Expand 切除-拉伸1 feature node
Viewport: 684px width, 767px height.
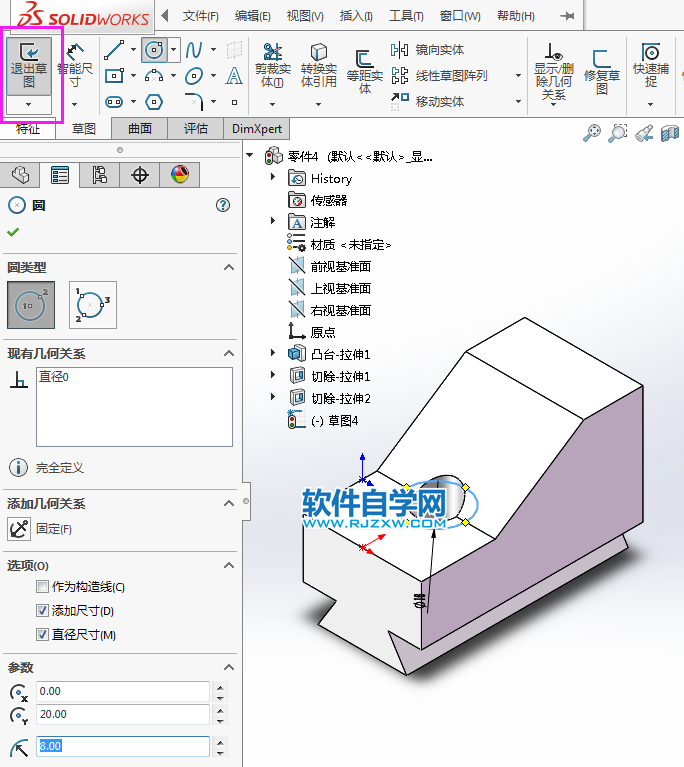273,375
